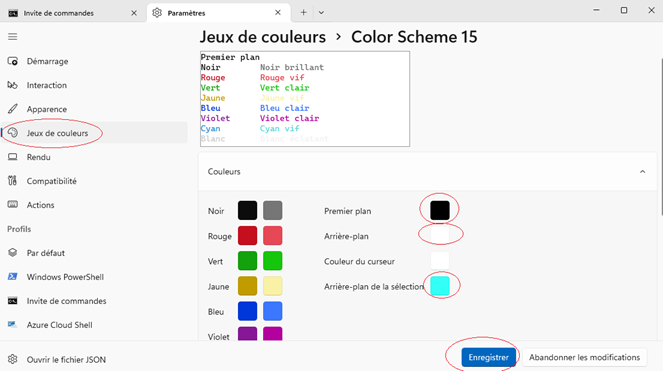
Task: Add a new tab with plus button
Action: tap(303, 13)
